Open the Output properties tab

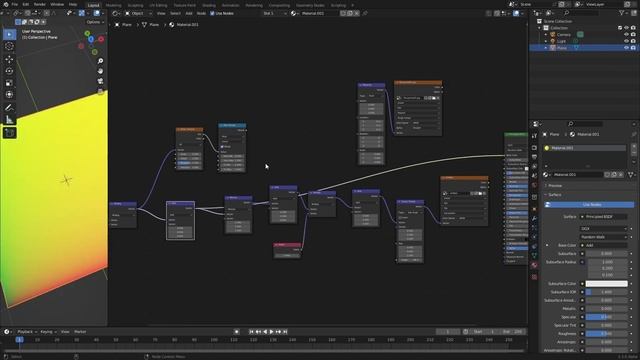pos(534,157)
